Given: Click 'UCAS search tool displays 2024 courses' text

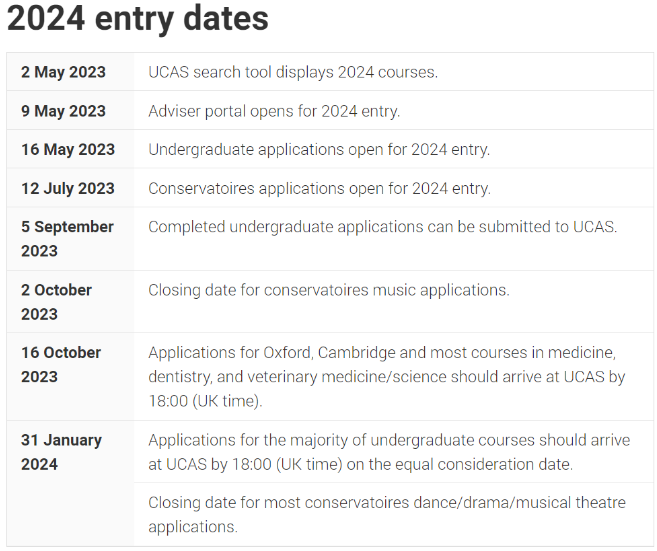Looking at the screenshot, I should (293, 72).
